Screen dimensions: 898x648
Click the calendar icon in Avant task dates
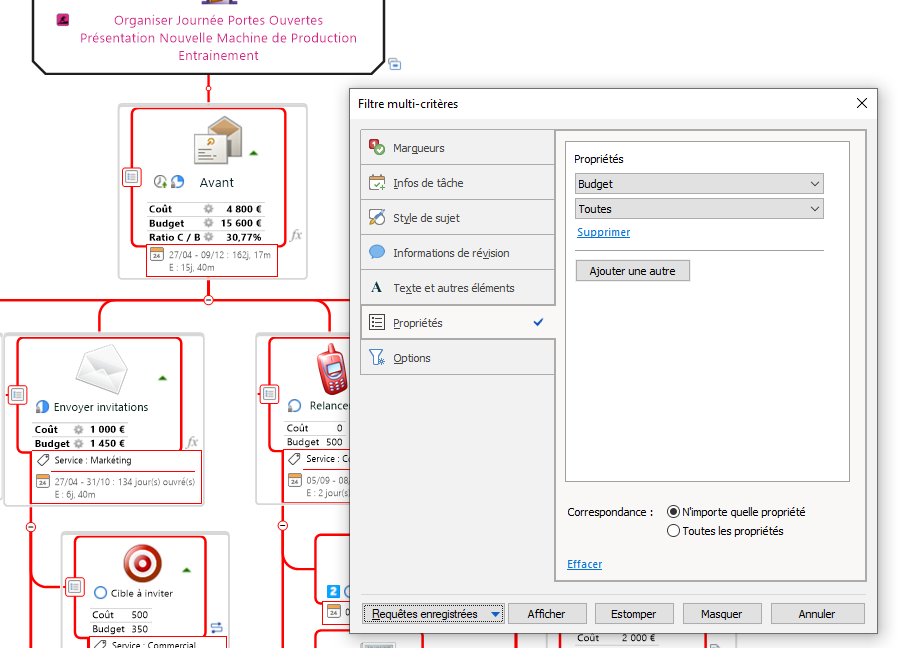(x=157, y=255)
